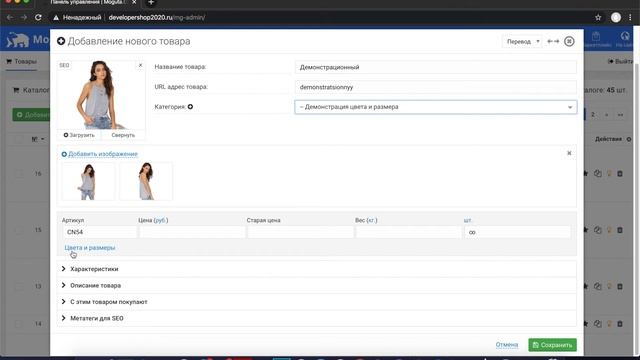Select the first additional image thumbnail
This screenshot has width=640, height=360.
88,181
